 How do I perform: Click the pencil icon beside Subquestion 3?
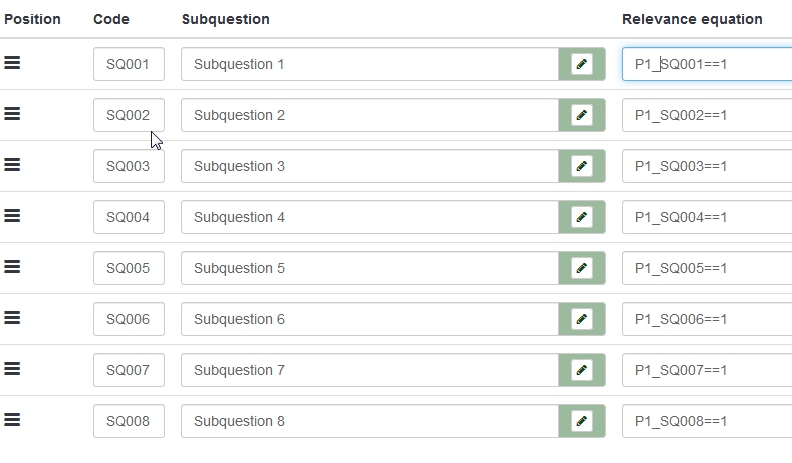tap(582, 166)
